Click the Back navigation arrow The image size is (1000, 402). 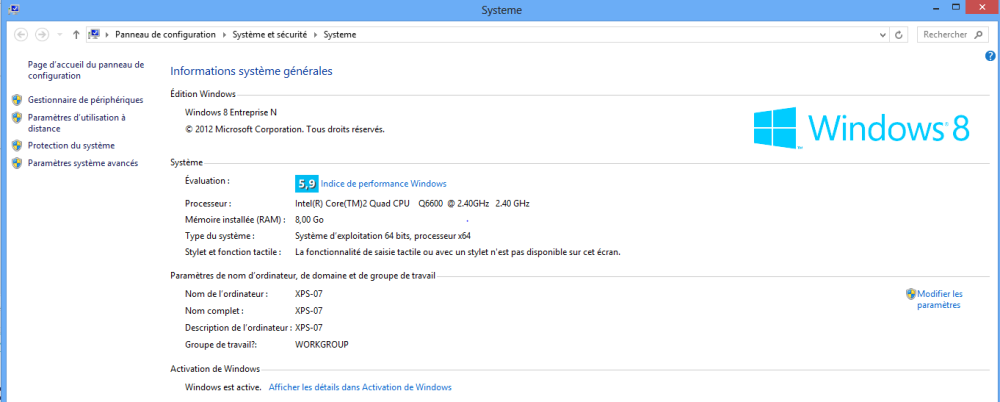pos(20,35)
